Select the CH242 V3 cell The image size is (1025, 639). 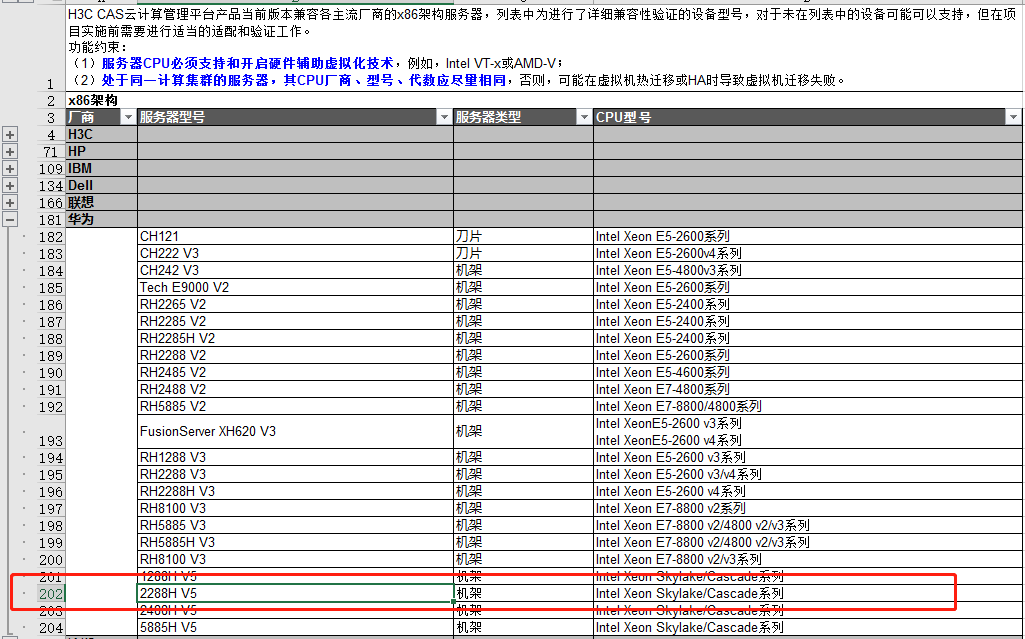295,270
